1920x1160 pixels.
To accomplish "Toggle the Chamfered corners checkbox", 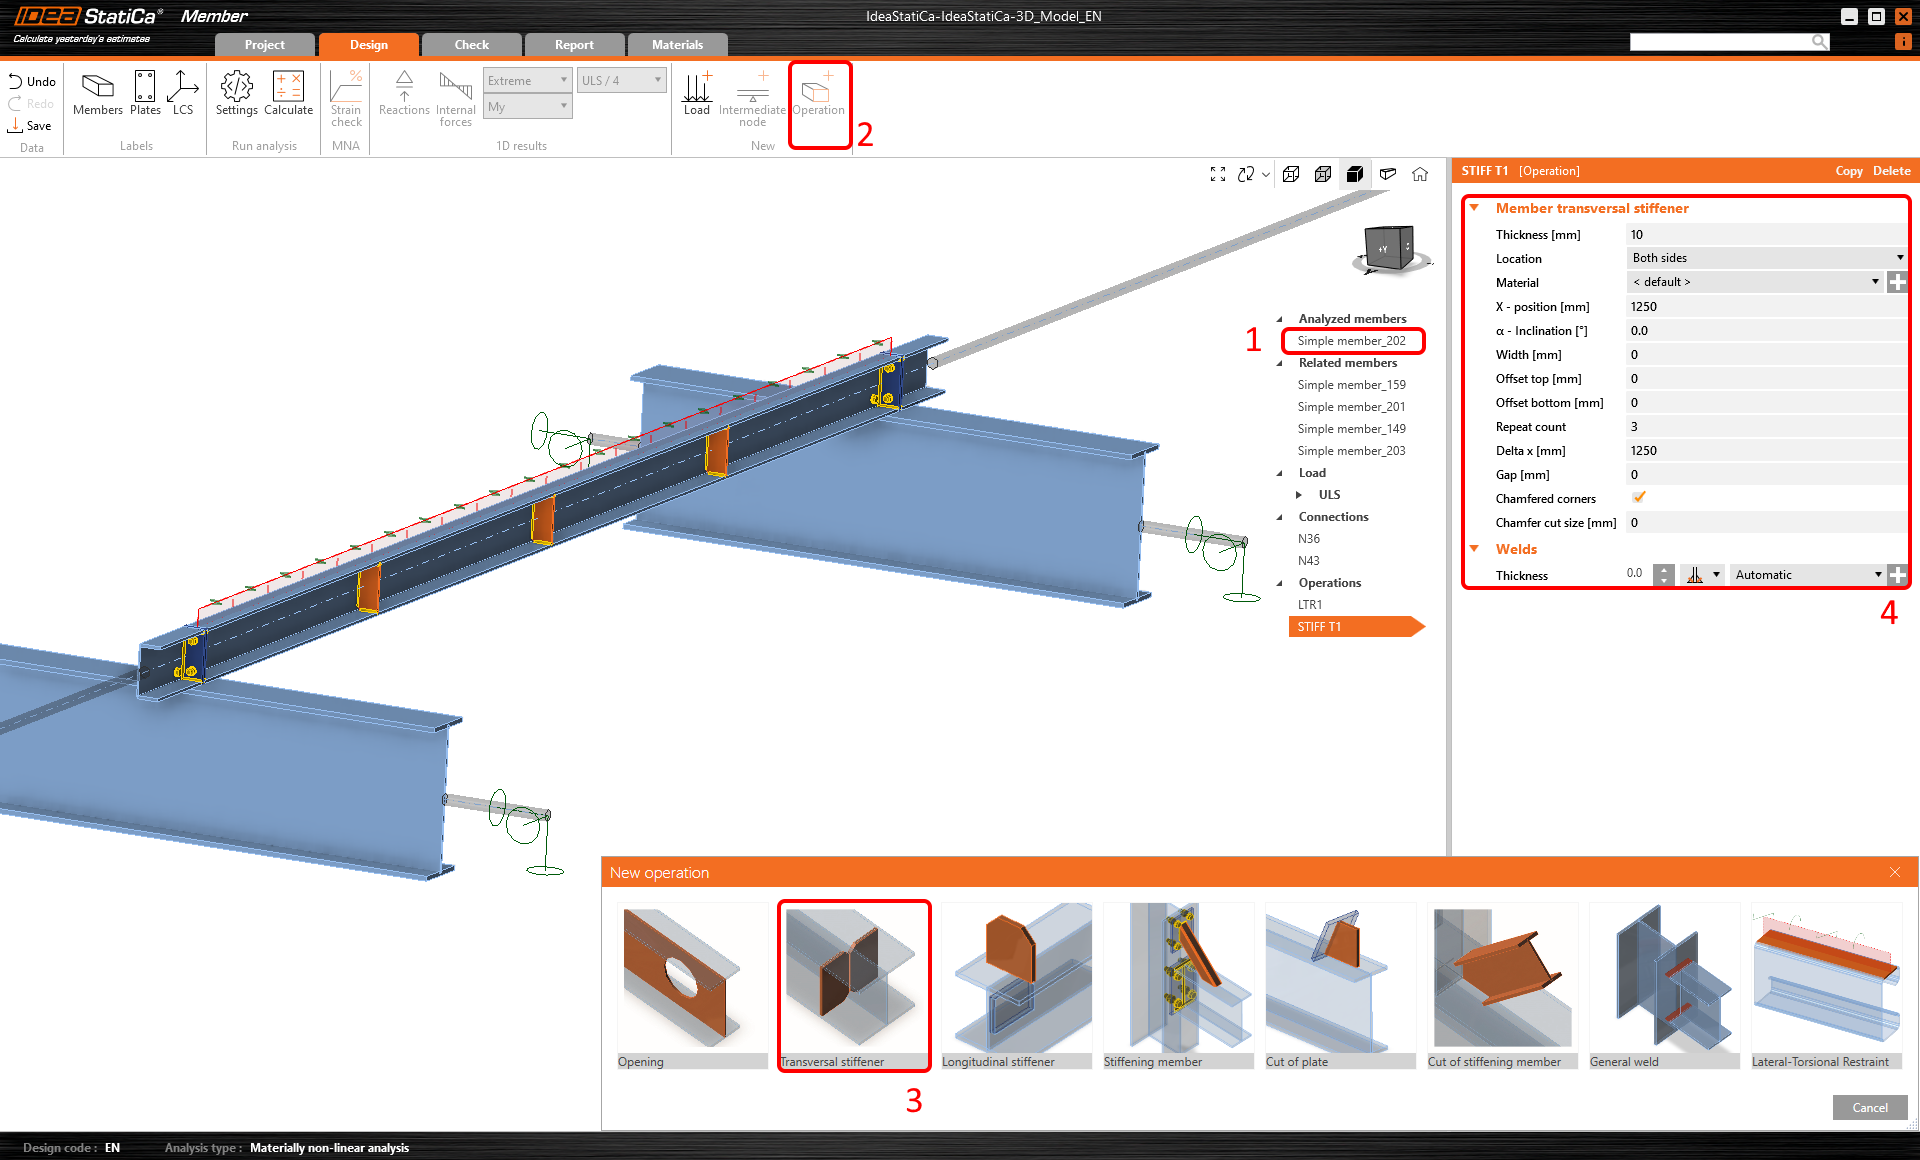I will 1639,498.
